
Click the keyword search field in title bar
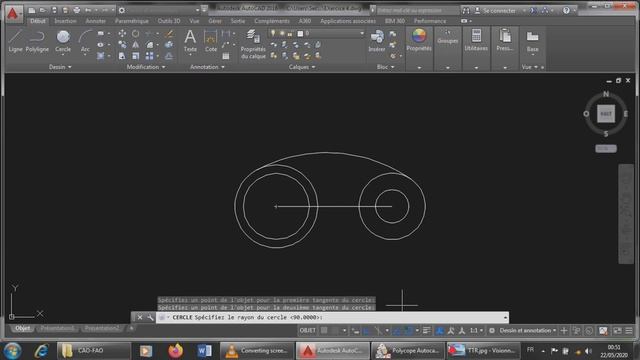[417, 10]
